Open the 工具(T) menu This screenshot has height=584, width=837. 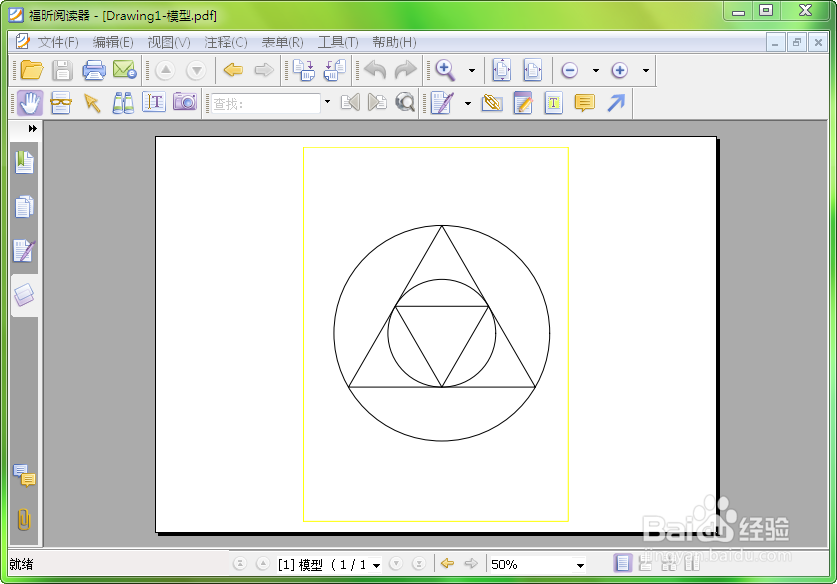coord(338,42)
